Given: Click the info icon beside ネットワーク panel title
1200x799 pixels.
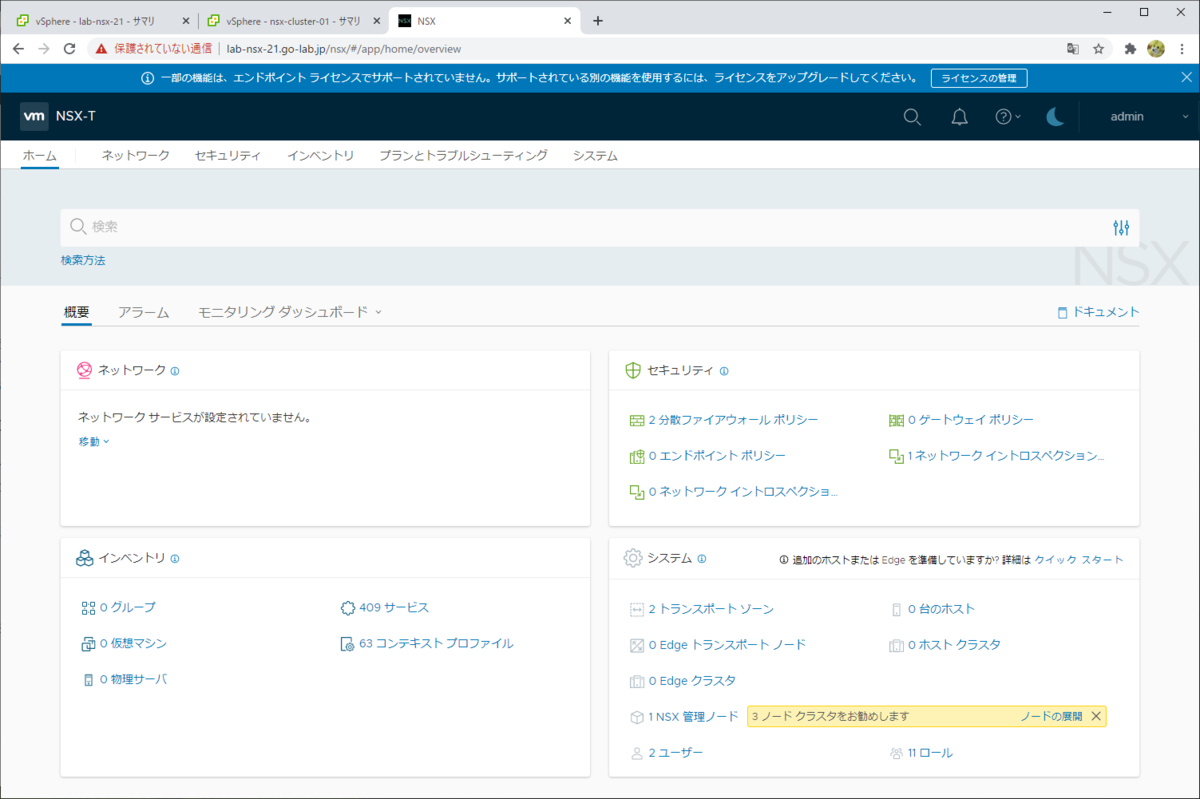Looking at the screenshot, I should (175, 370).
